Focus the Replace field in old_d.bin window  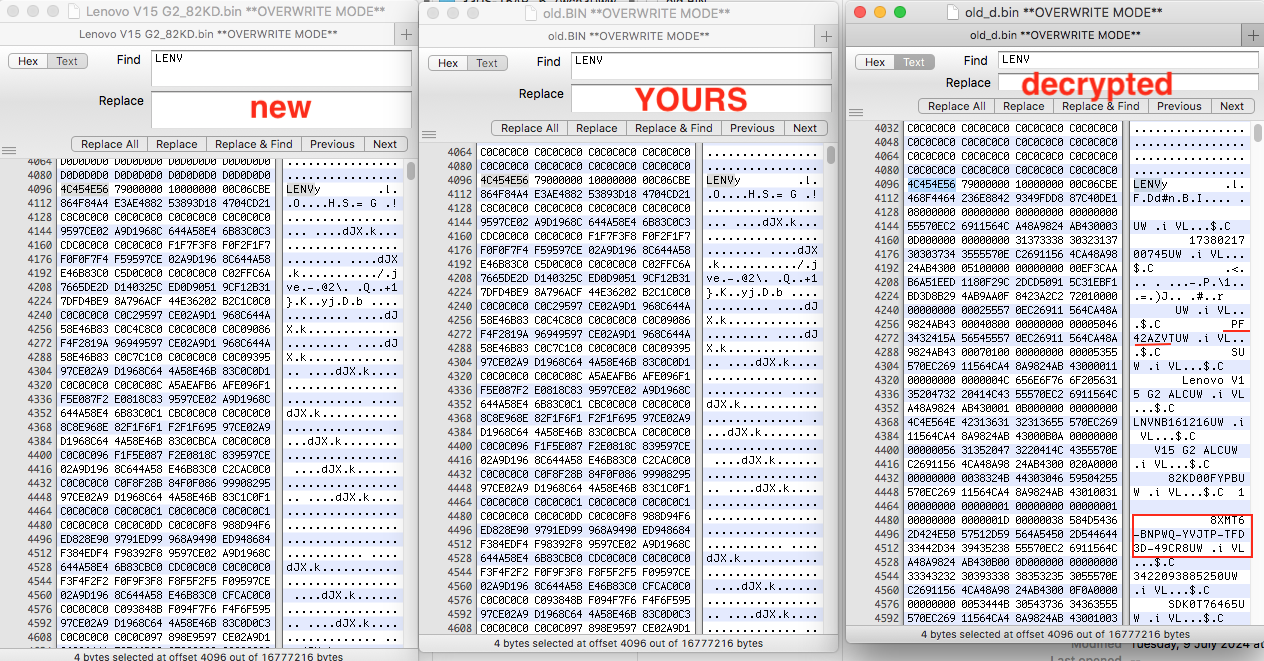pos(1128,83)
